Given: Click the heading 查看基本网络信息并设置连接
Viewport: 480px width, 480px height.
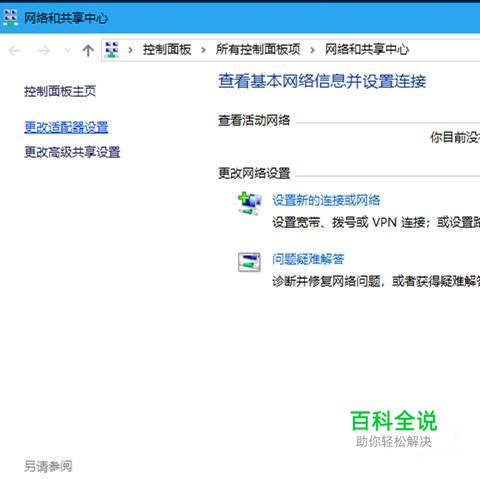Looking at the screenshot, I should click(322, 81).
